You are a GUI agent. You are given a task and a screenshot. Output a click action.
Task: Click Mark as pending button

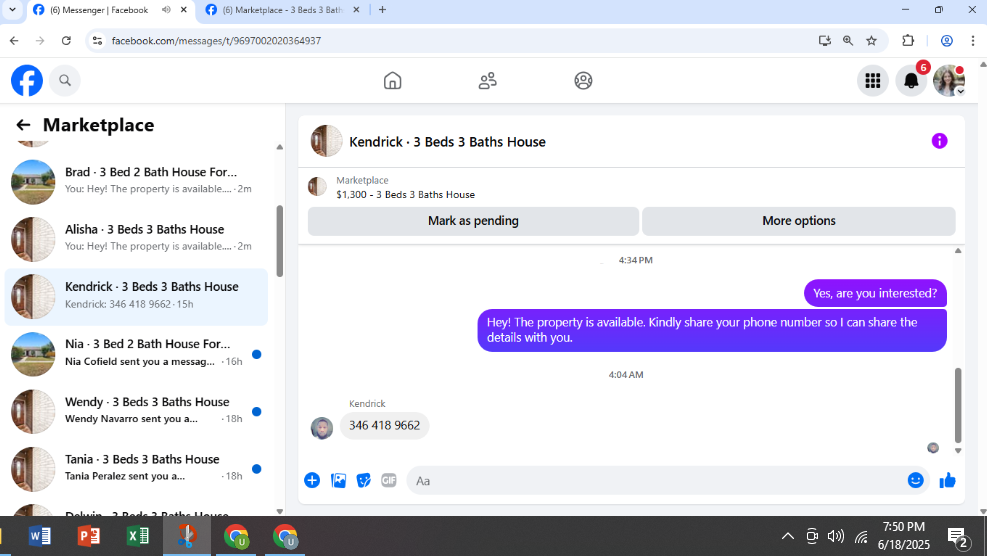pyautogui.click(x=473, y=221)
